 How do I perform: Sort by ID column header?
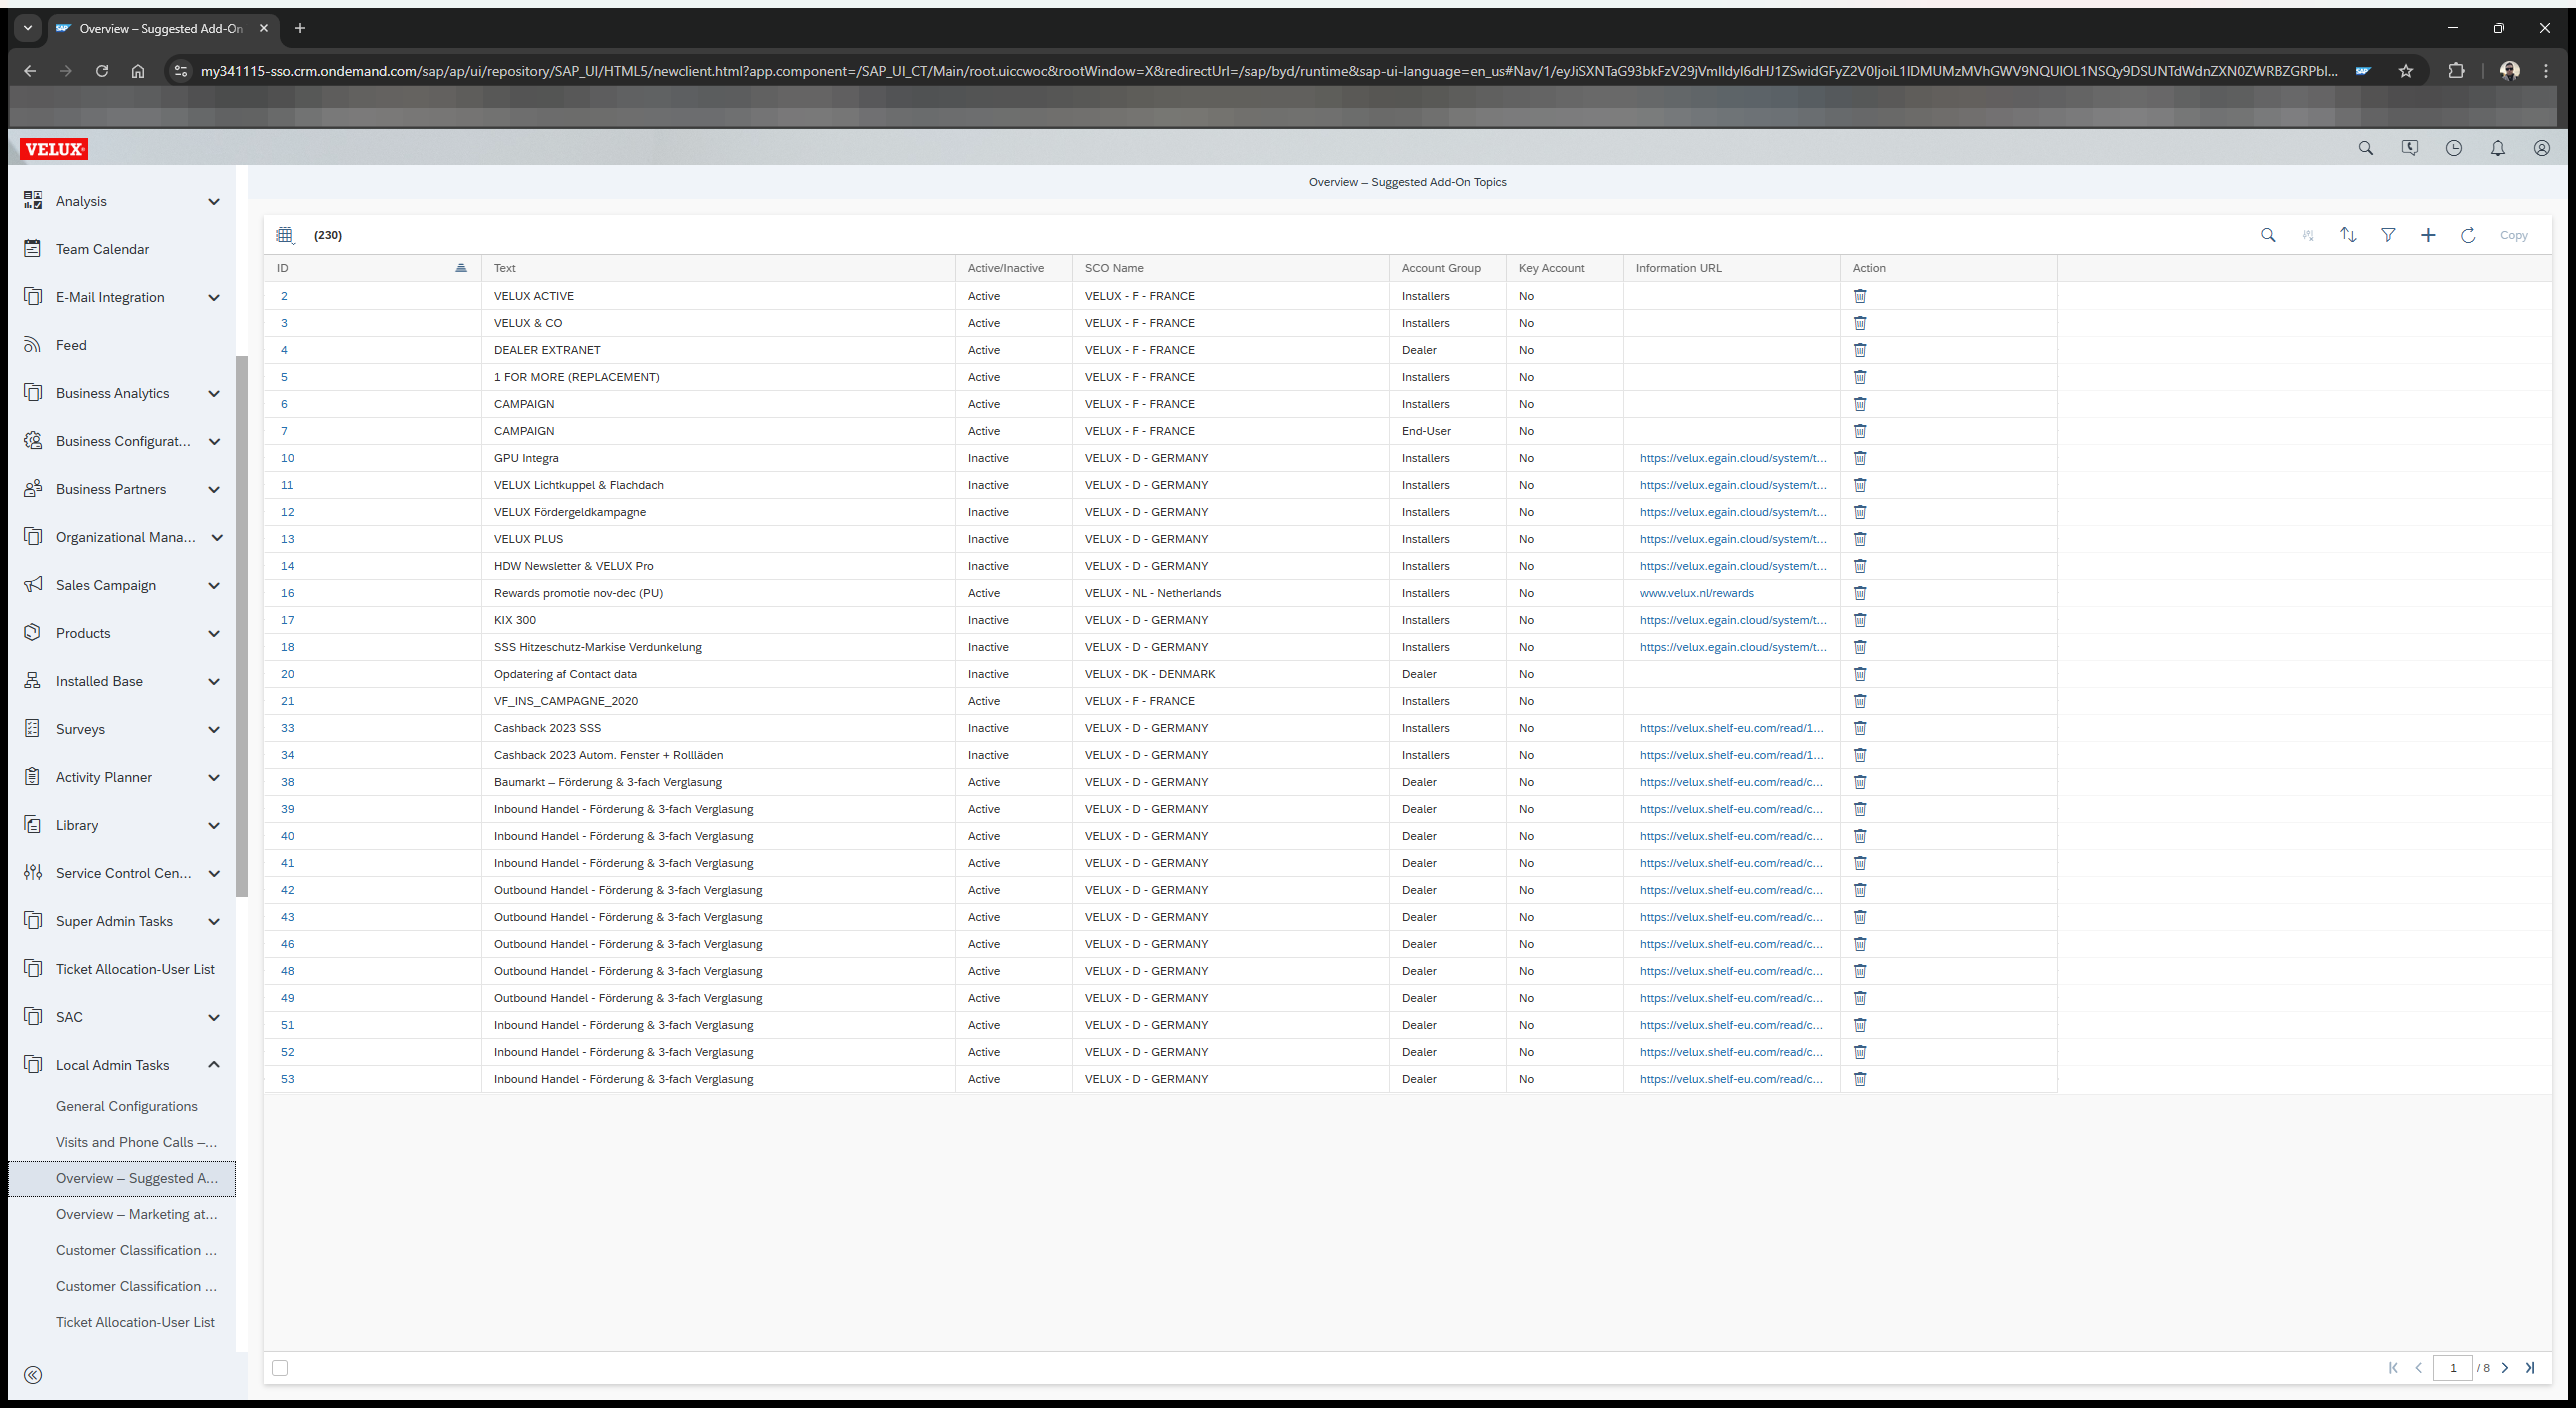coord(372,268)
